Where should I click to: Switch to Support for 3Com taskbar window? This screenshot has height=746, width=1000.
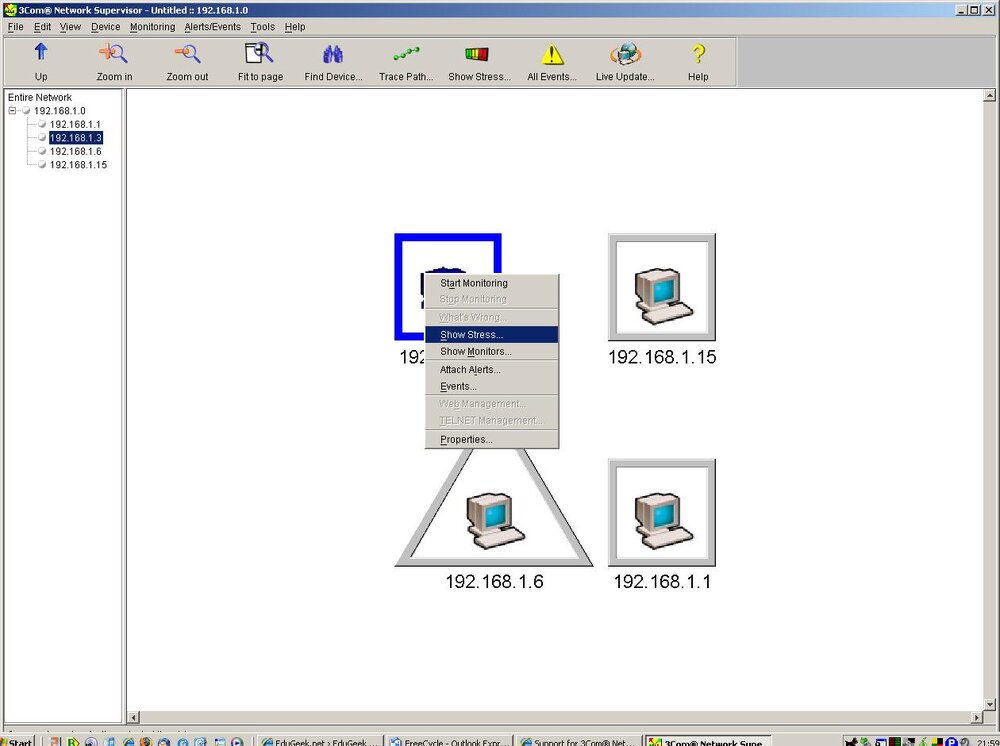tap(578, 741)
